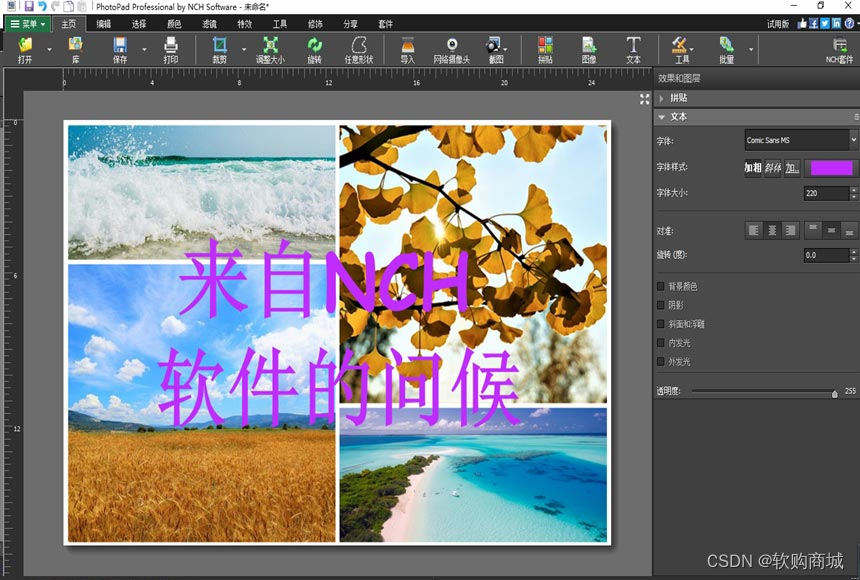Toggle canvas fullscreen expand icon
Viewport: 860px width, 580px height.
click(x=644, y=99)
